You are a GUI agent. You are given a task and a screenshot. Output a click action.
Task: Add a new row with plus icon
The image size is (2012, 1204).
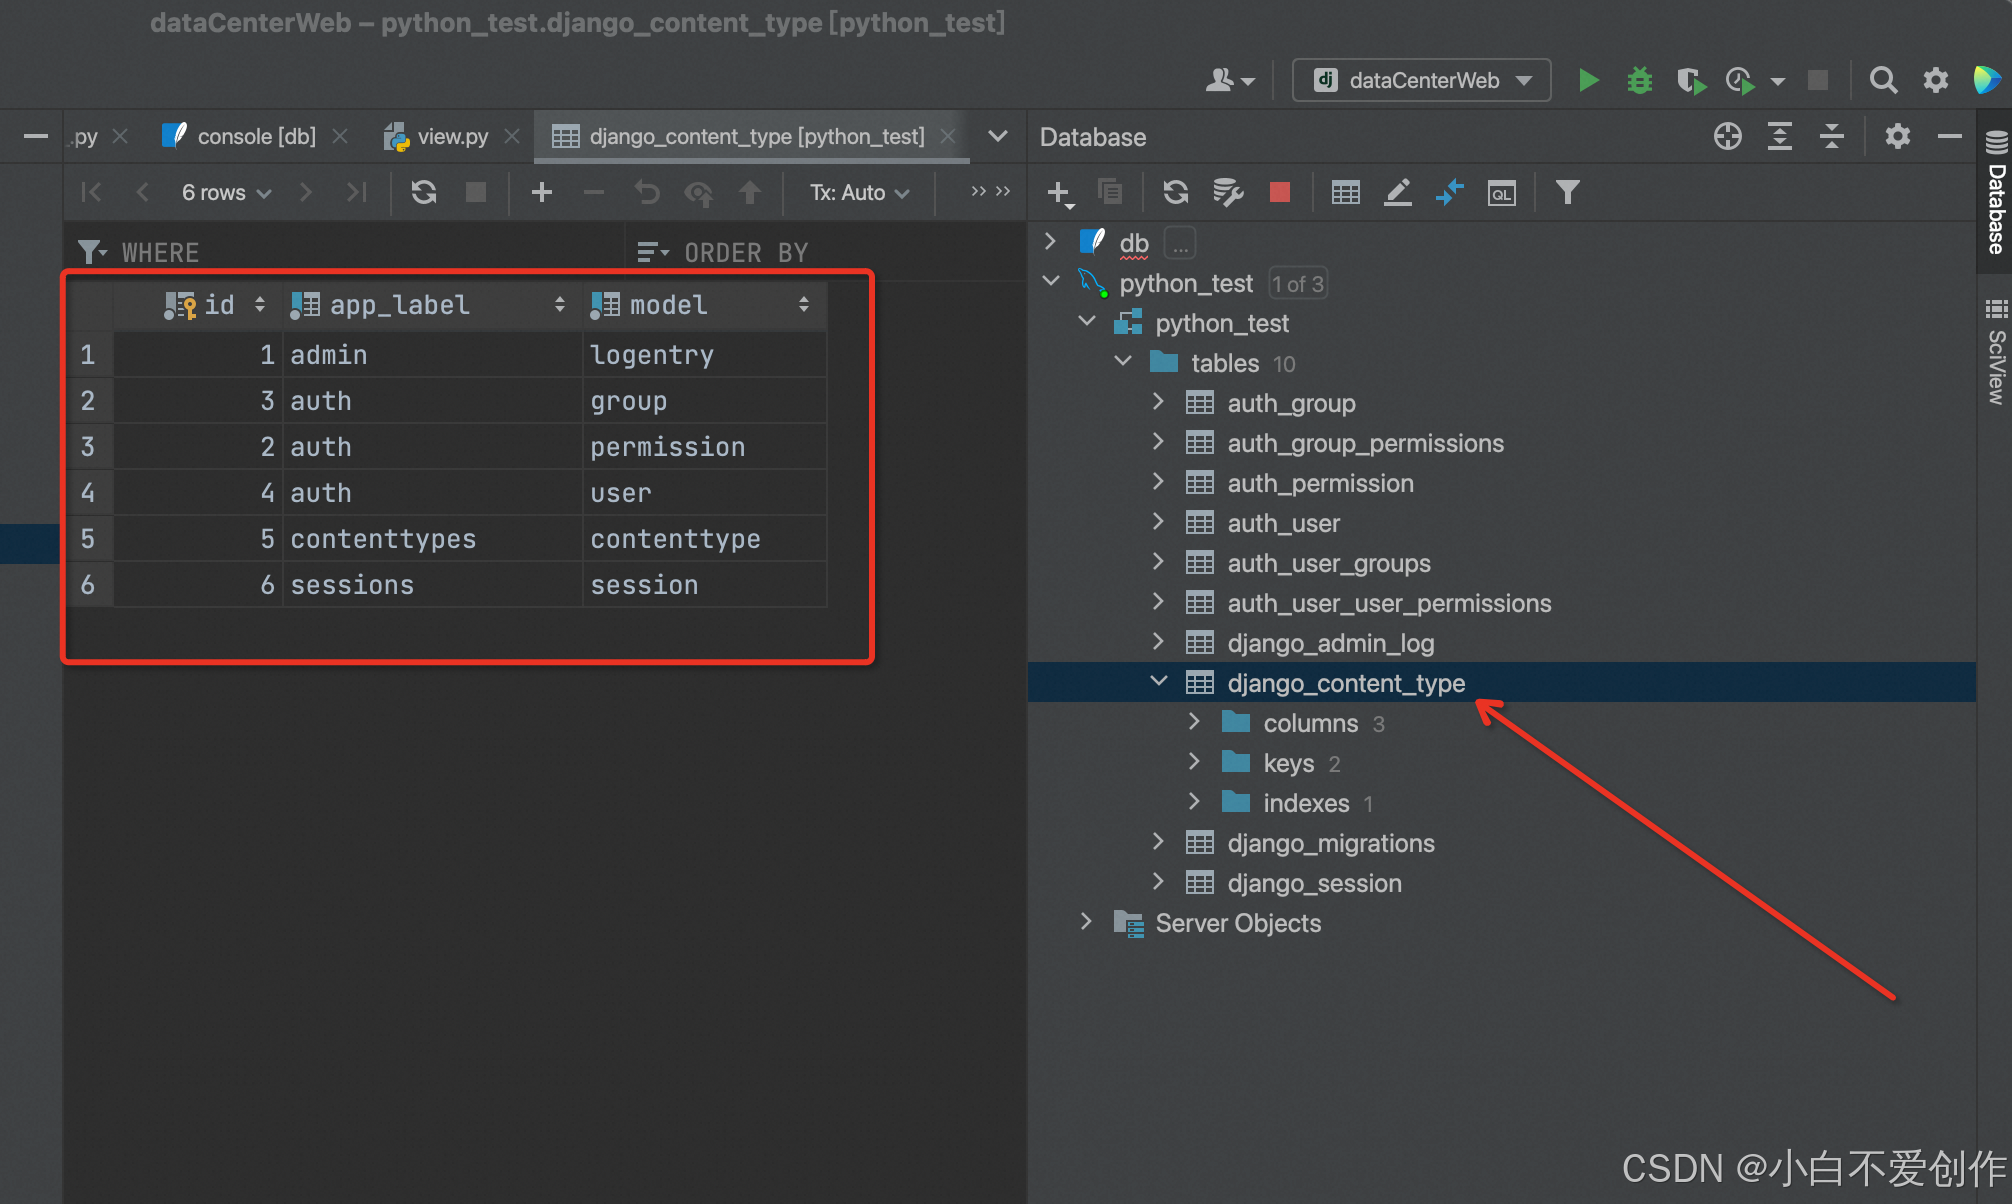click(x=542, y=192)
